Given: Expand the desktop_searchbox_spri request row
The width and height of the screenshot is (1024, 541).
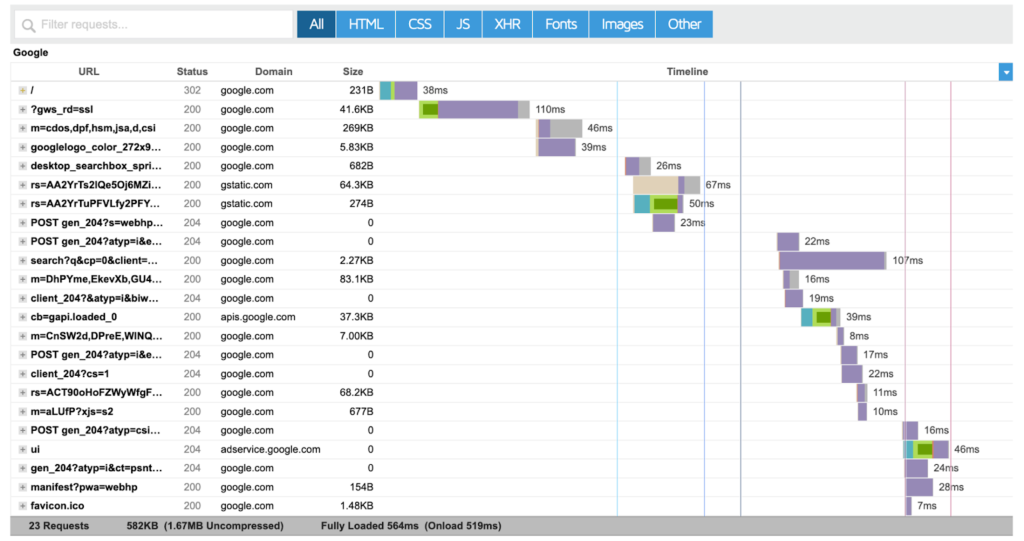Looking at the screenshot, I should [22, 166].
